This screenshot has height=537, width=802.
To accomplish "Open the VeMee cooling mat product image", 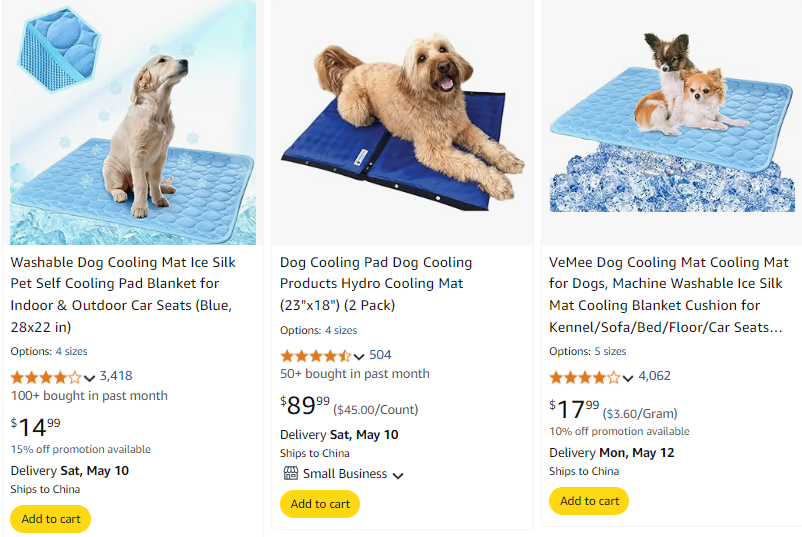I will coord(670,122).
